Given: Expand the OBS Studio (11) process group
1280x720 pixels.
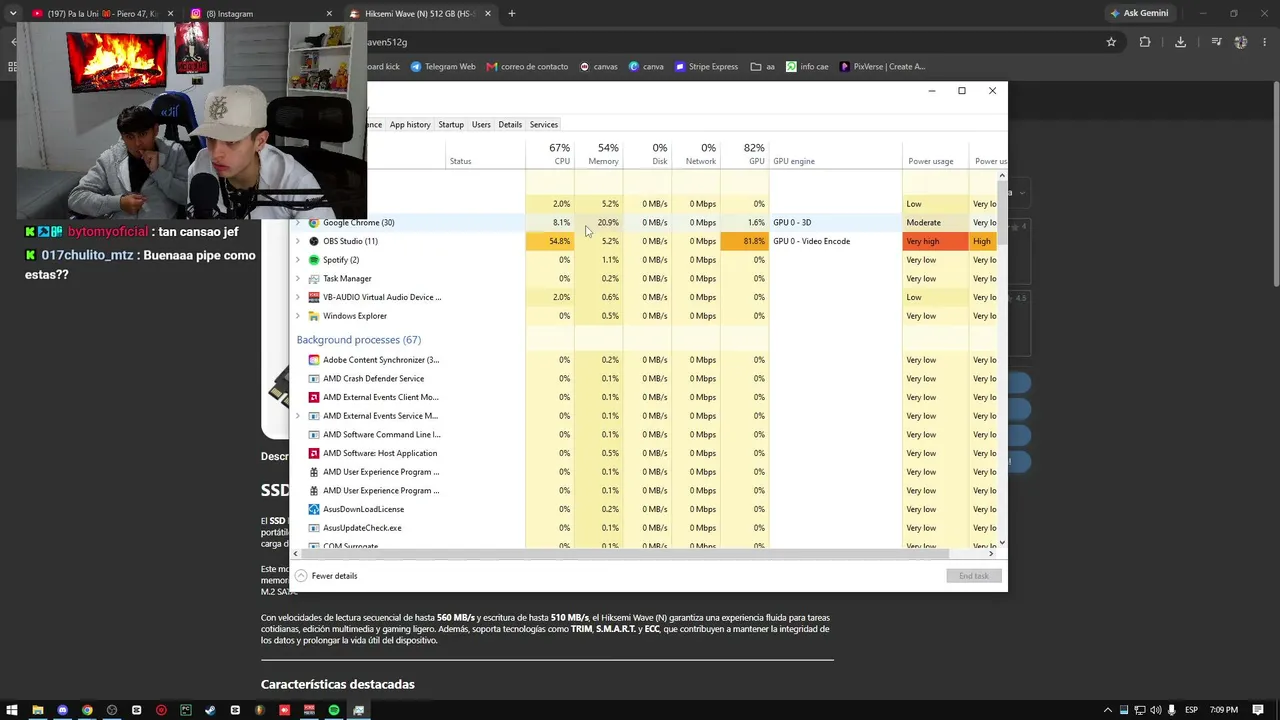Looking at the screenshot, I should pyautogui.click(x=298, y=241).
